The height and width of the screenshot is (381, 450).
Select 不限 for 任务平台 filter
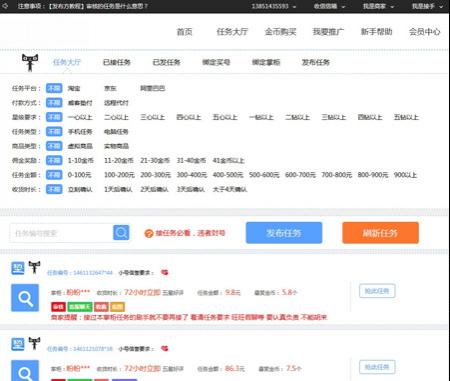(54, 88)
